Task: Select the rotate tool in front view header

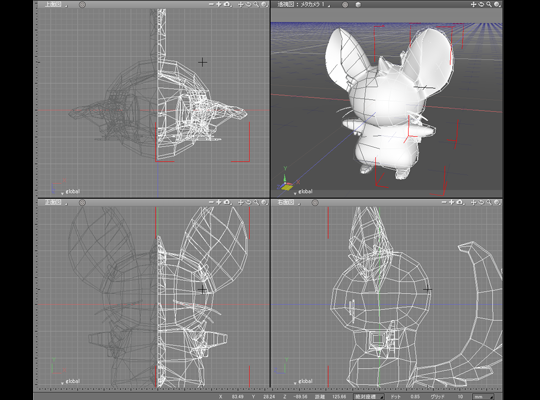Action: coord(248,202)
